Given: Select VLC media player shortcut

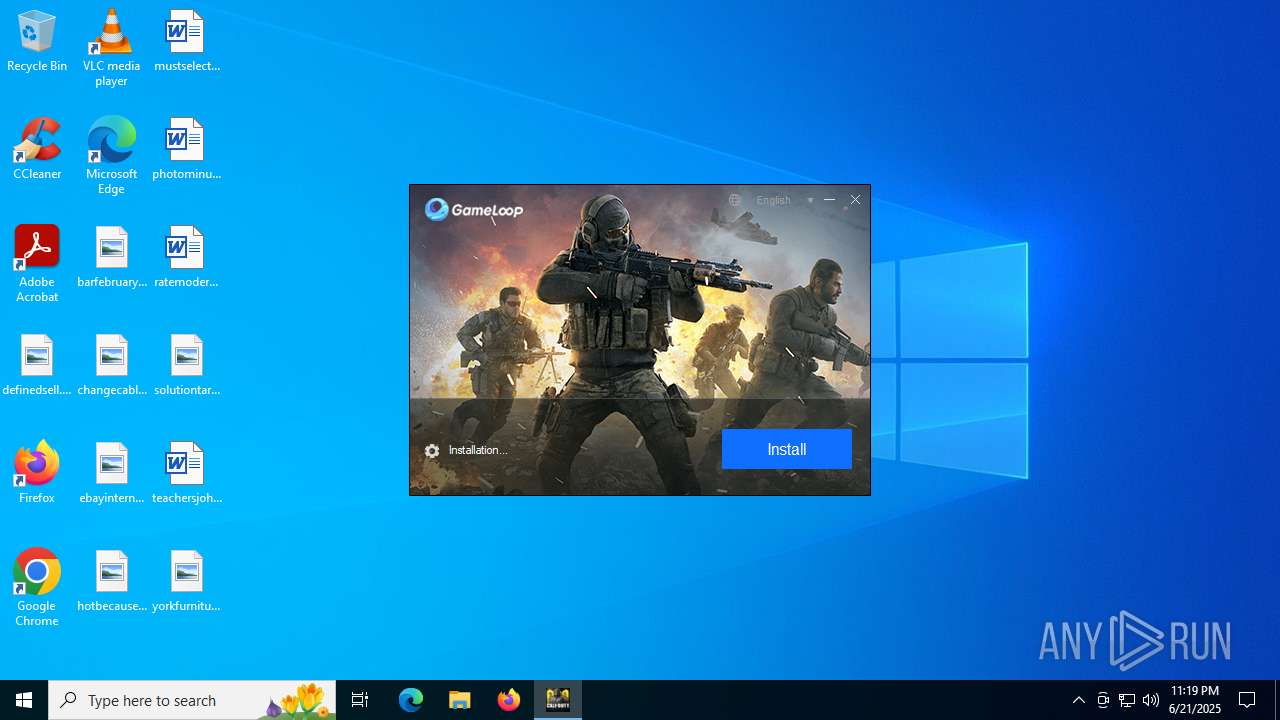Looking at the screenshot, I should [x=111, y=48].
